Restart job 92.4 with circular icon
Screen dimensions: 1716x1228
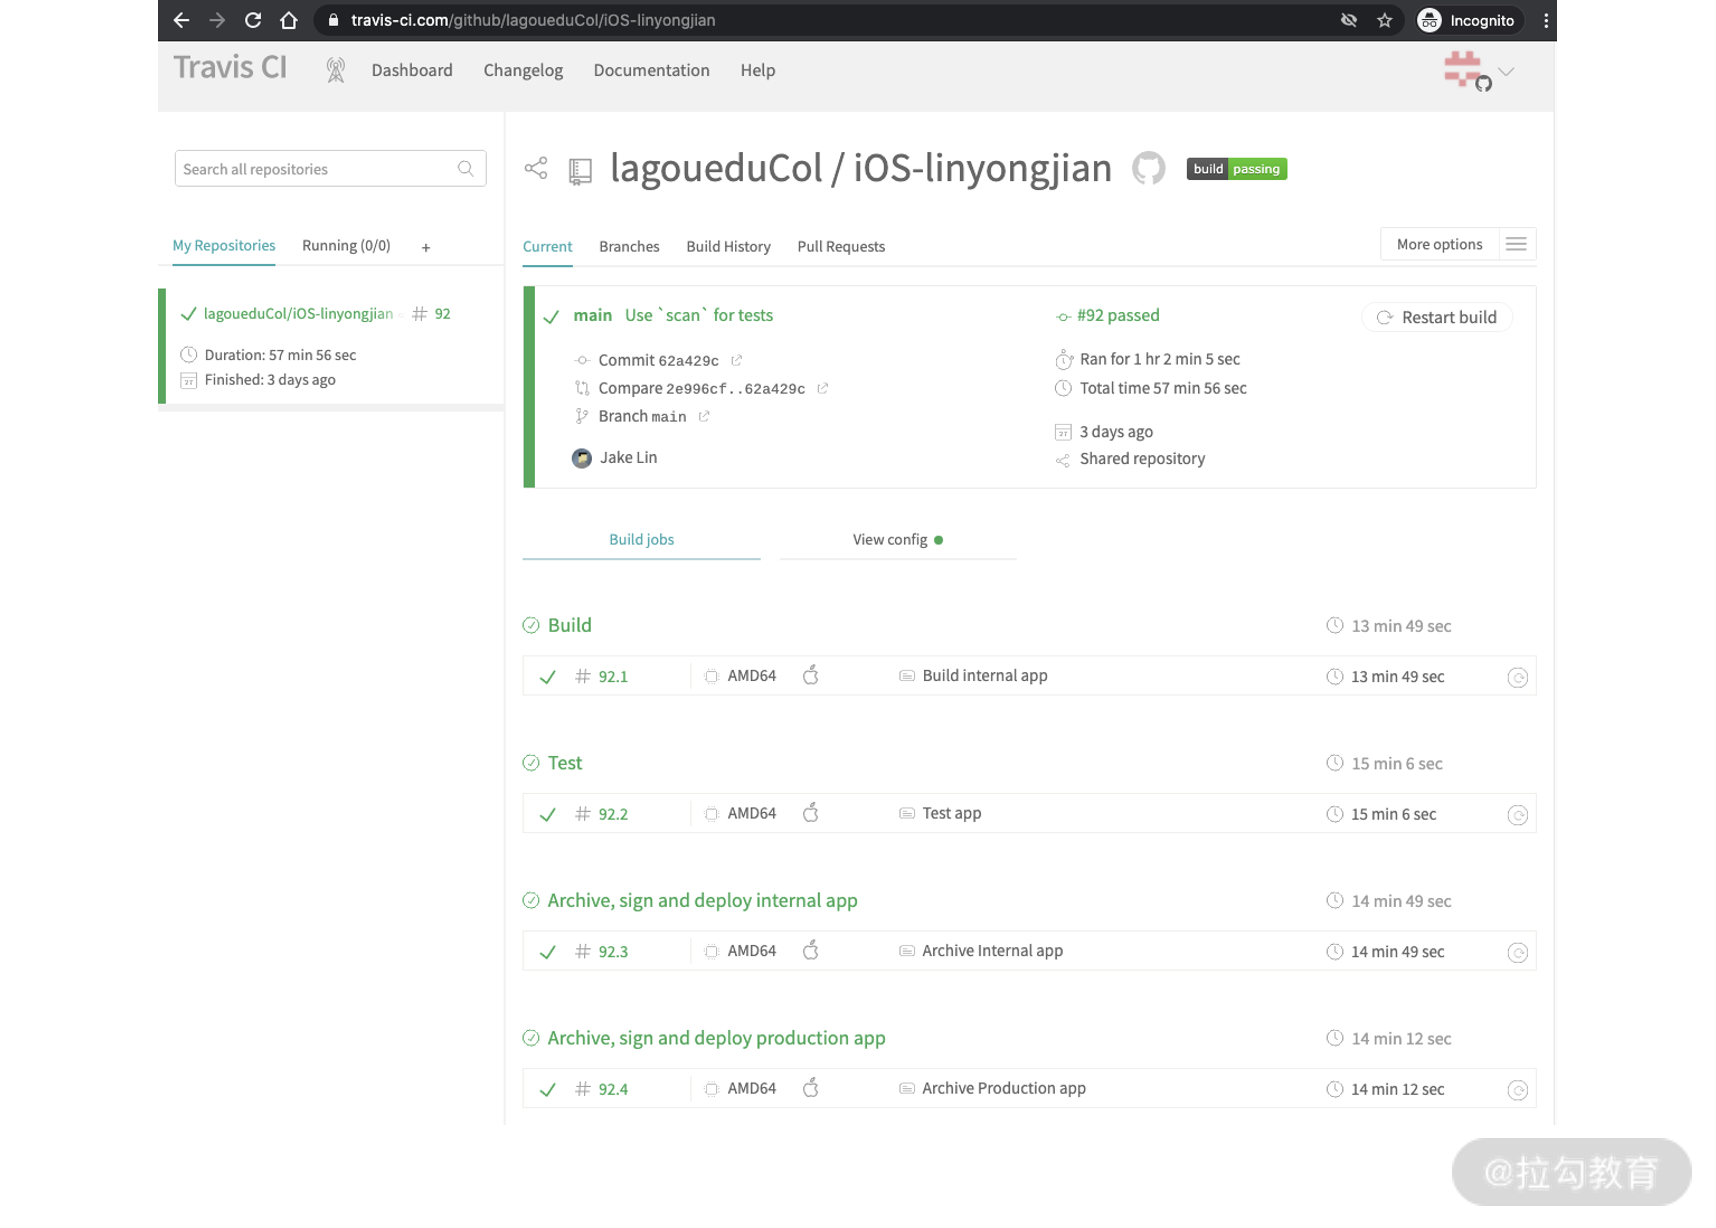click(1517, 1090)
